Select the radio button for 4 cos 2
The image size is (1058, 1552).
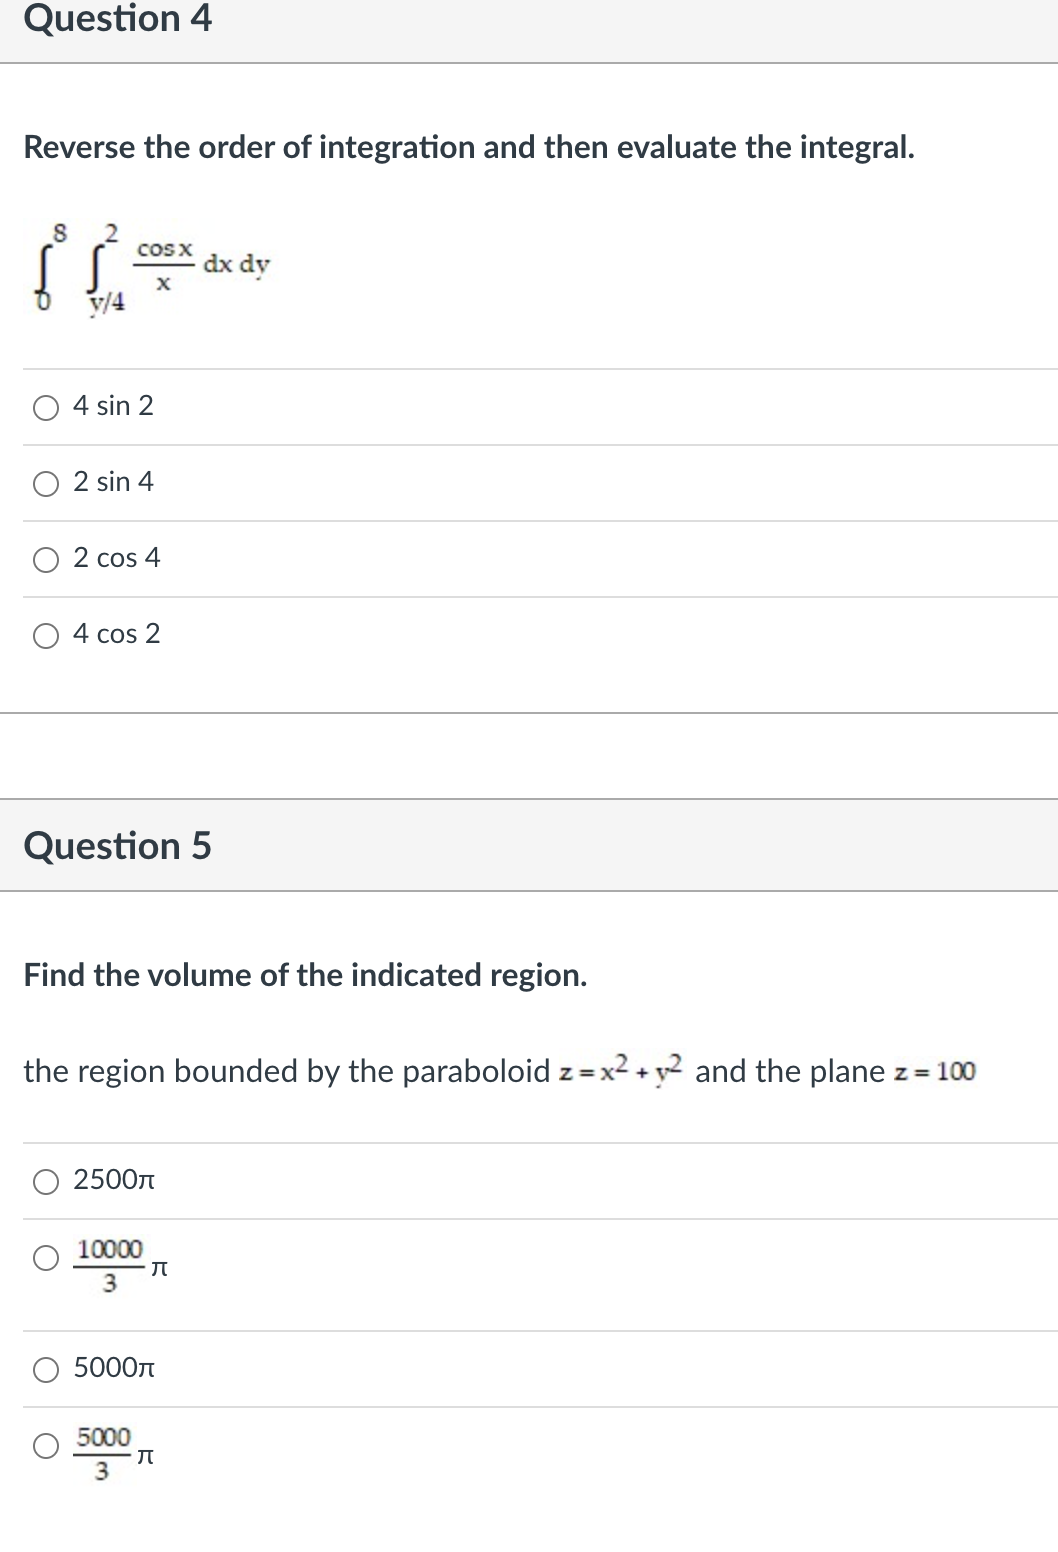tap(46, 634)
